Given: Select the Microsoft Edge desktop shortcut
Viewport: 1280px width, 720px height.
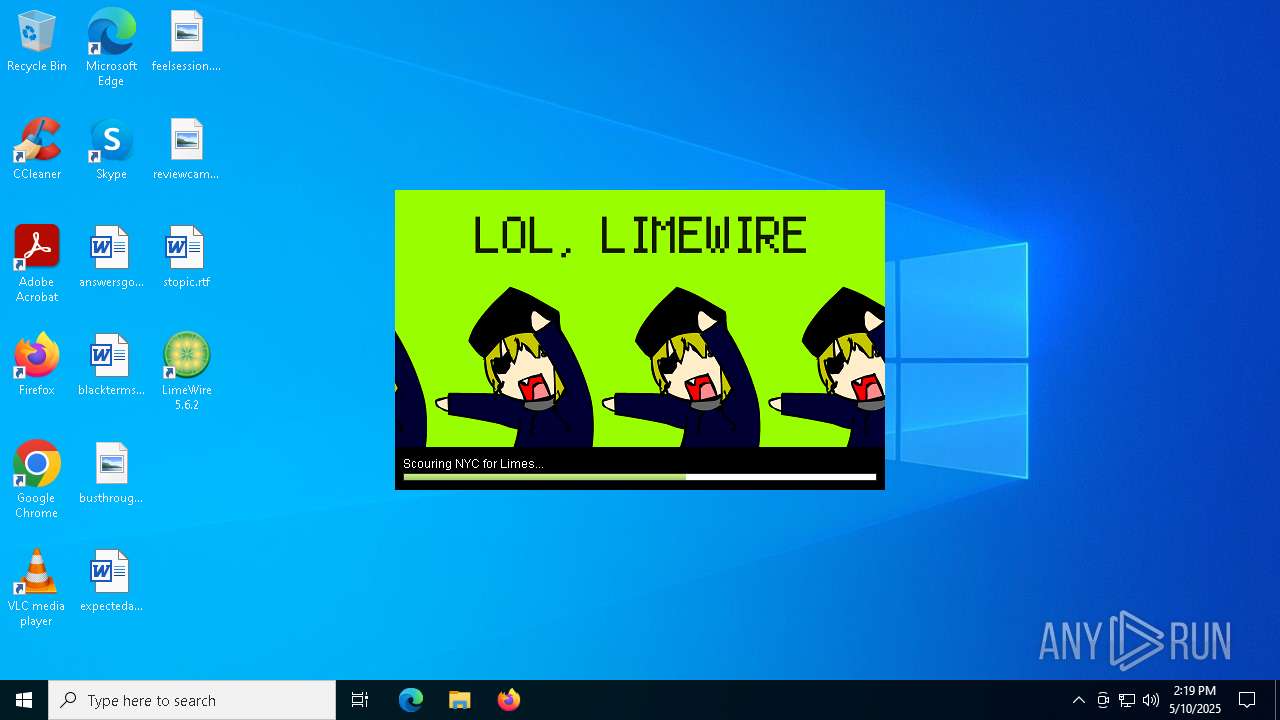Looking at the screenshot, I should point(111,48).
